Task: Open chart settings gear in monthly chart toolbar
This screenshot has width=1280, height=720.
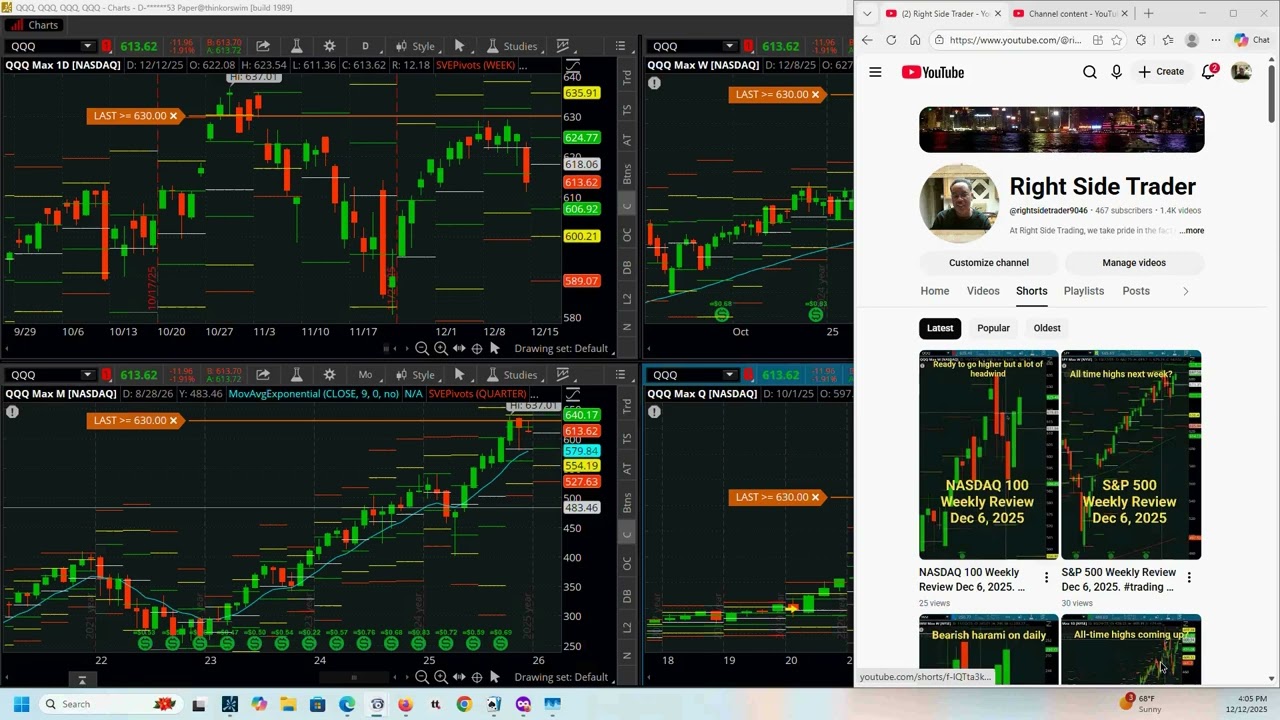Action: [329, 375]
